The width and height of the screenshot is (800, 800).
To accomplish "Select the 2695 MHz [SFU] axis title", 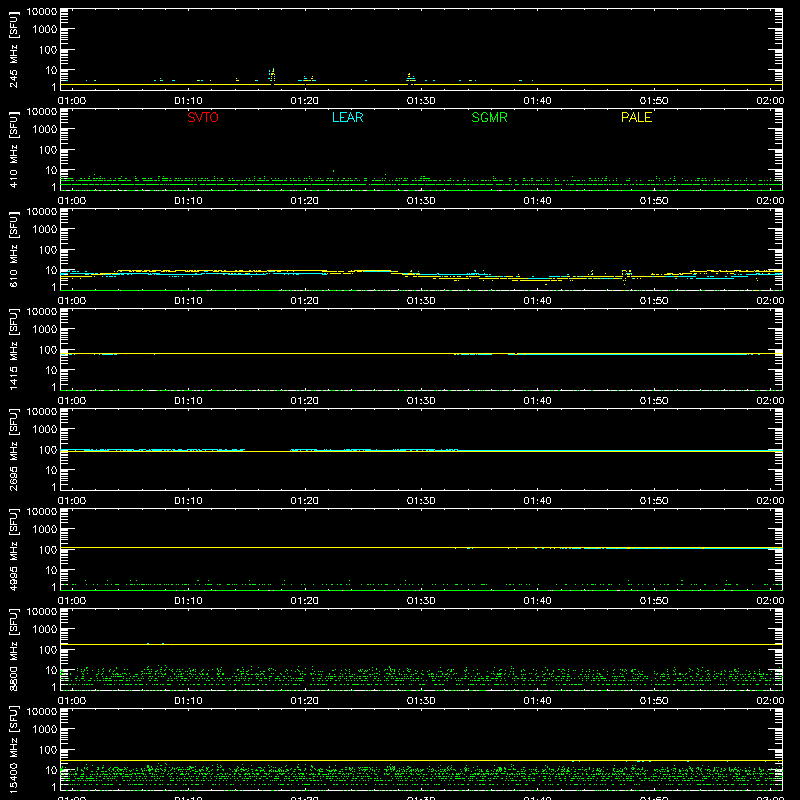I will click(14, 449).
